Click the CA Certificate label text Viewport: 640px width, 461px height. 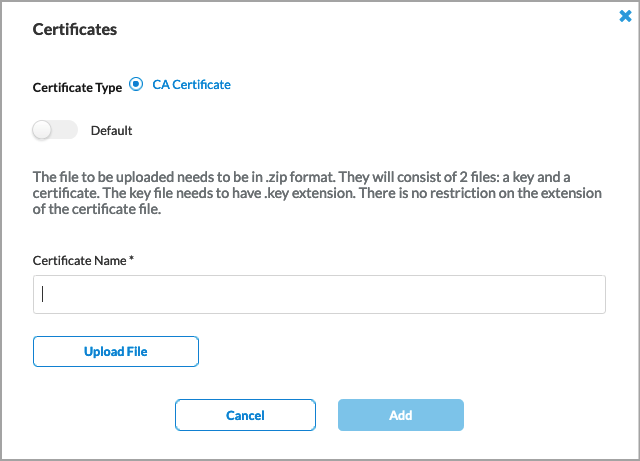(x=191, y=85)
